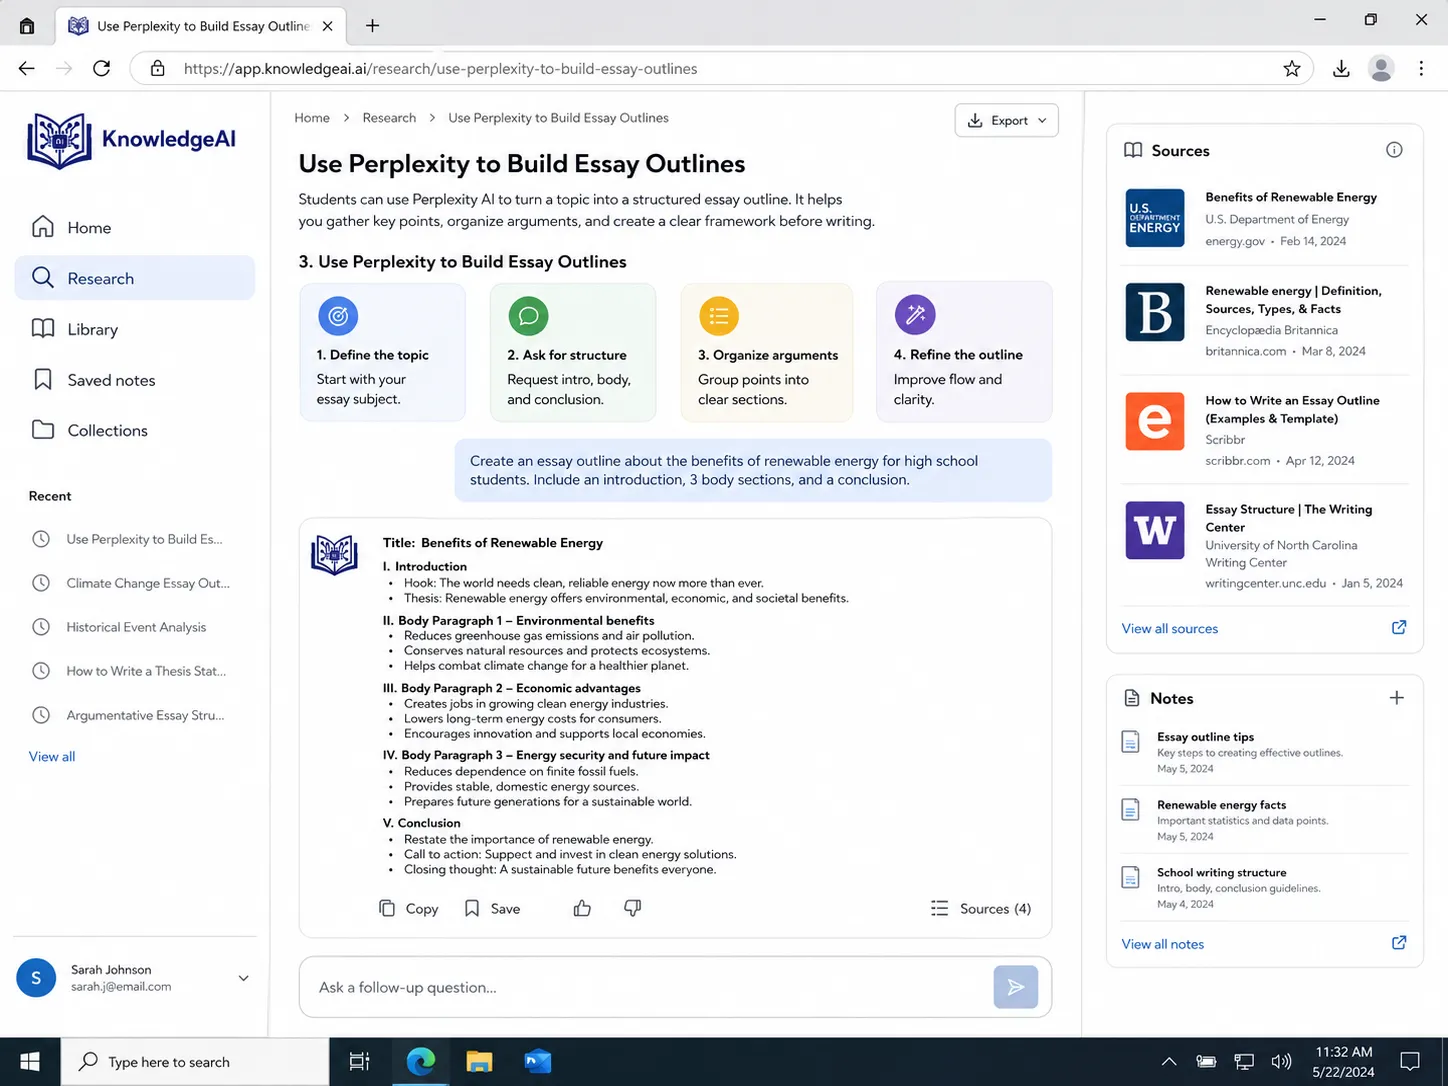Add a new note with plus icon

[x=1397, y=698]
